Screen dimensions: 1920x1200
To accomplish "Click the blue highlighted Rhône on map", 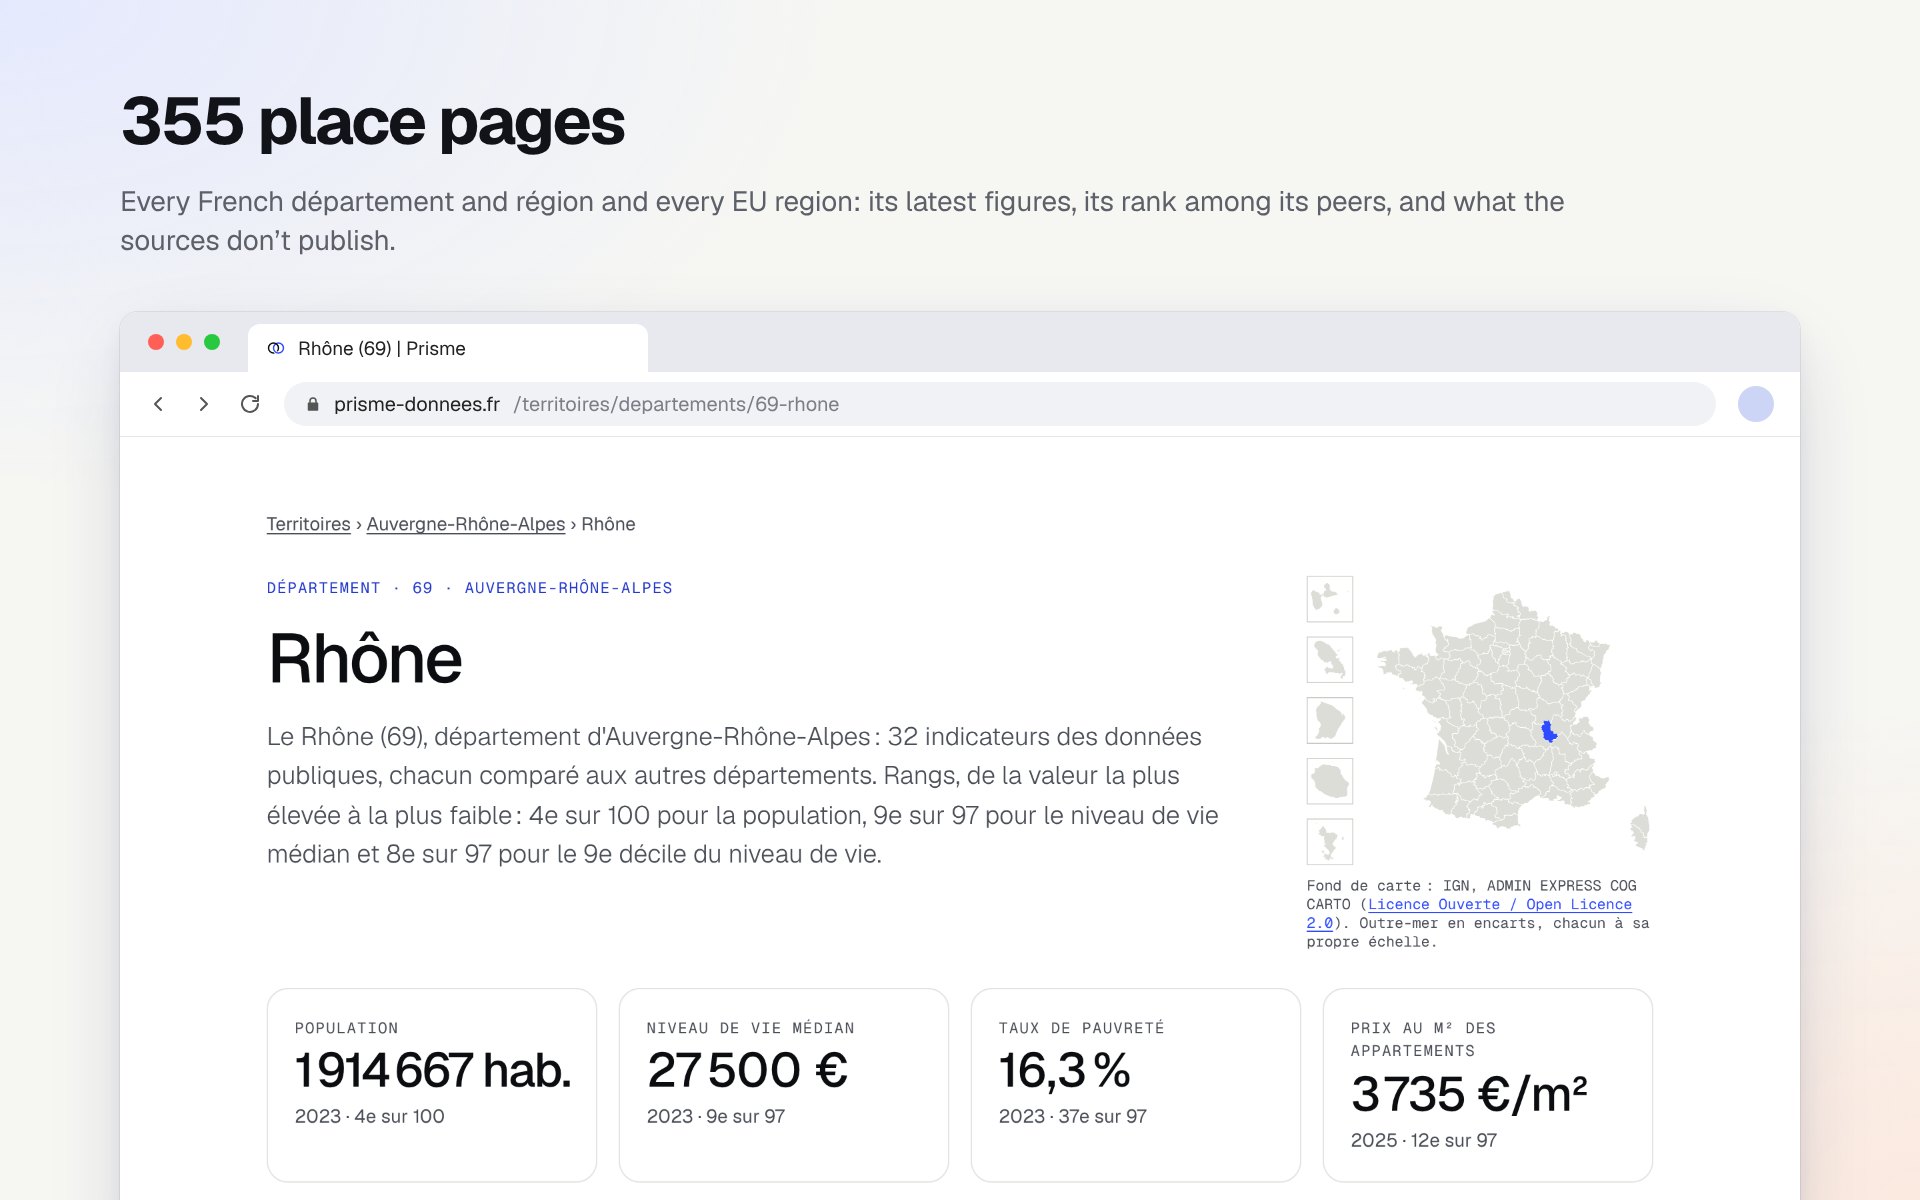I will (x=1549, y=732).
